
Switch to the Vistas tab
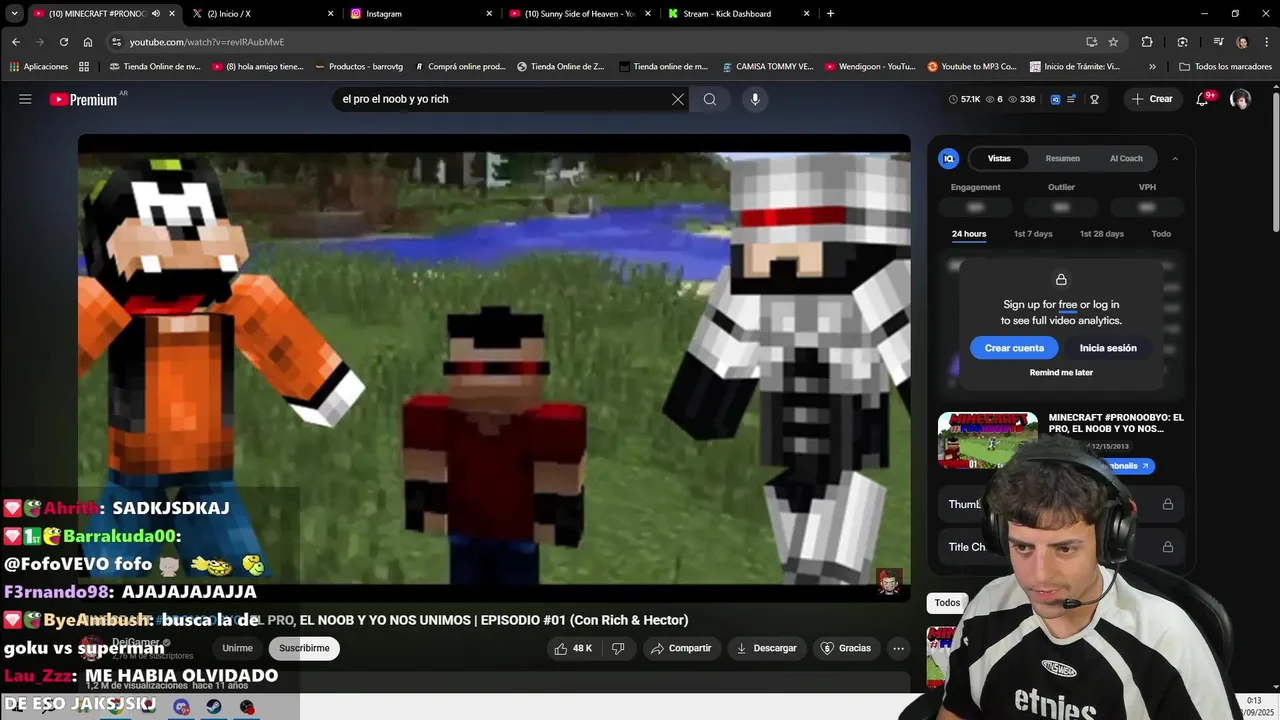(x=999, y=158)
